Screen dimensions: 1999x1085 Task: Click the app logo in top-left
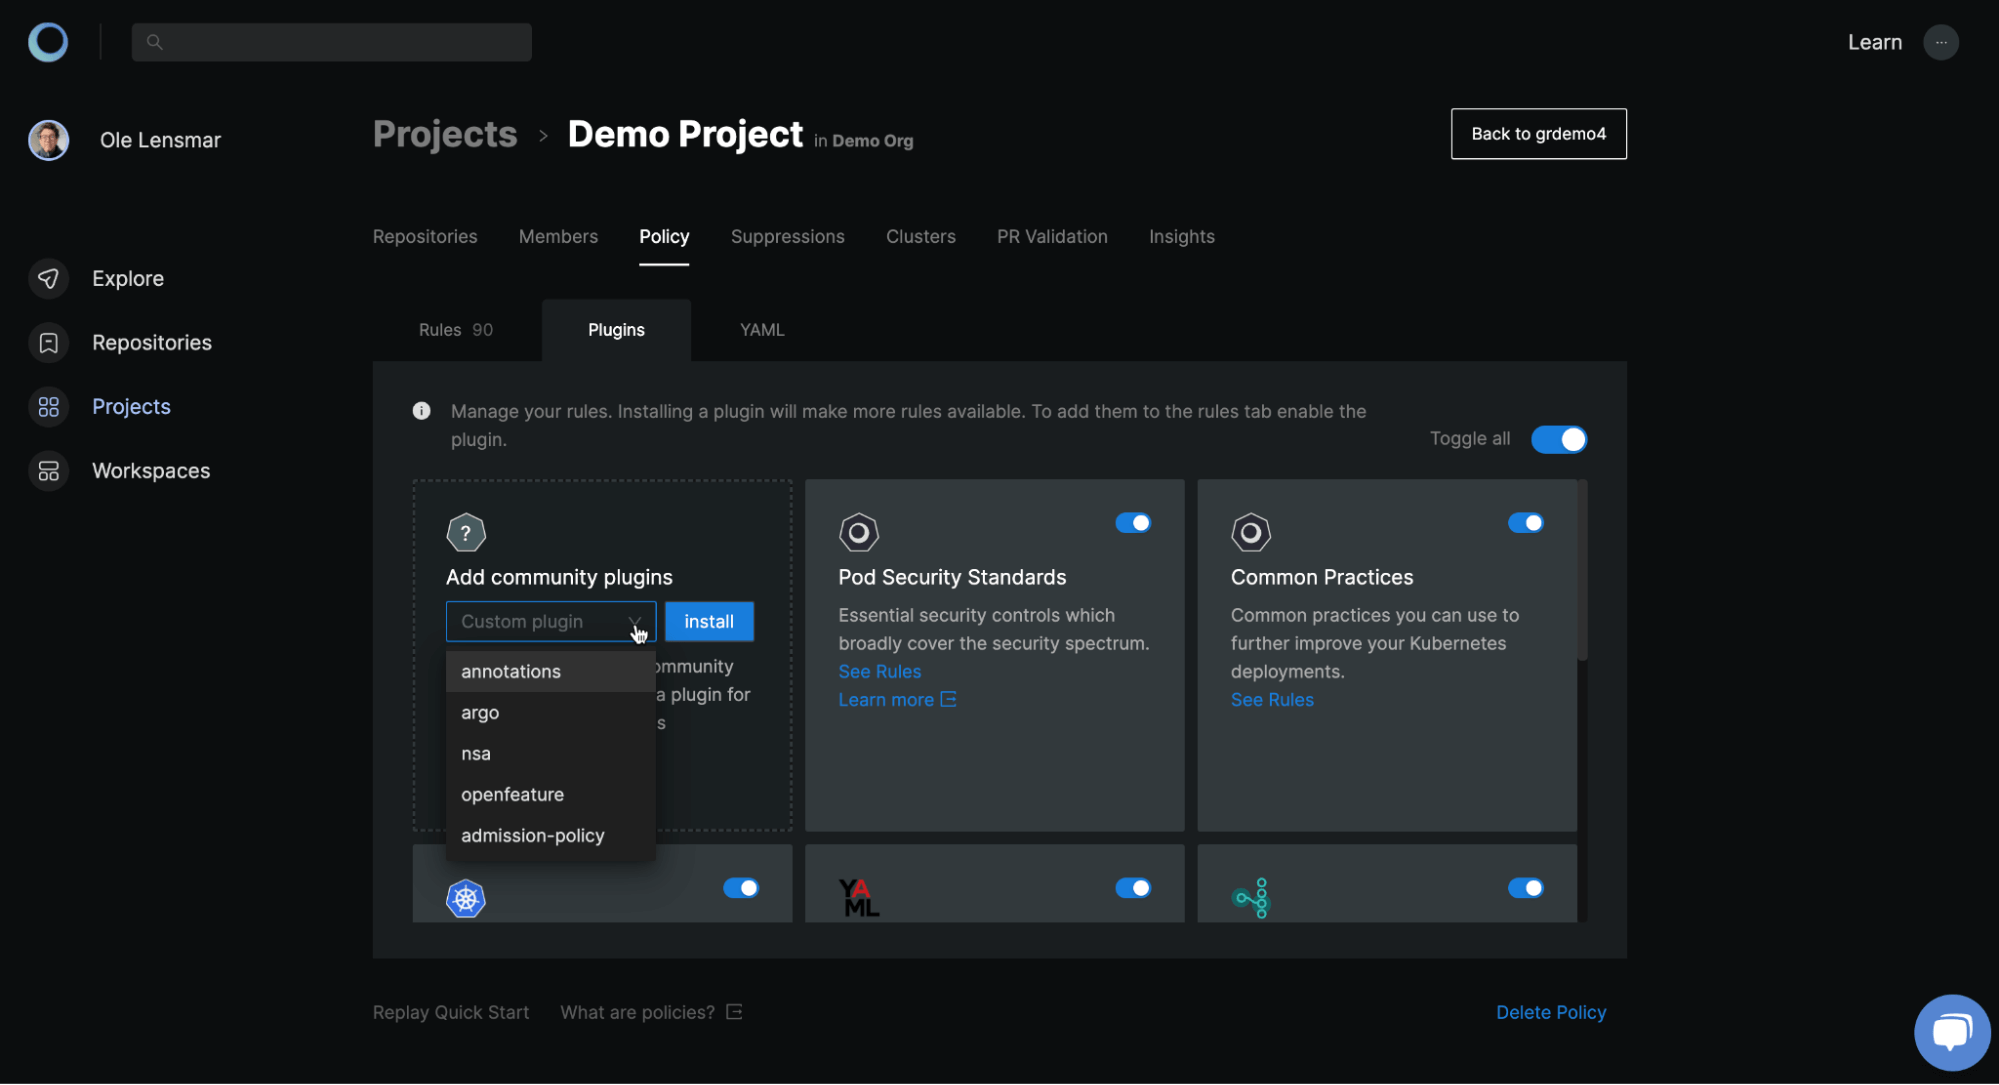click(48, 42)
